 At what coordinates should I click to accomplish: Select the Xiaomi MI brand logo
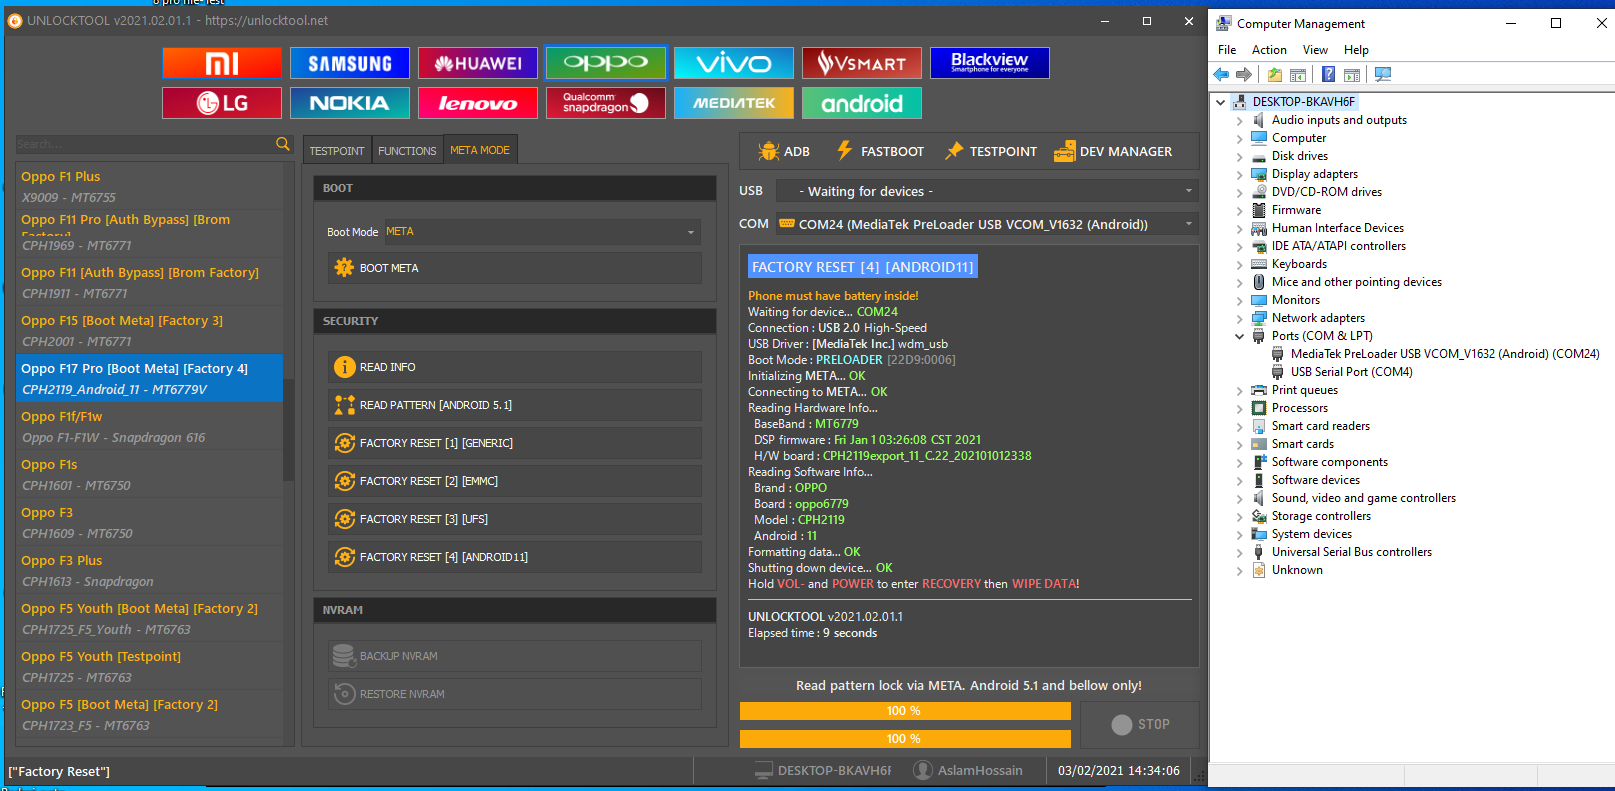coord(222,63)
